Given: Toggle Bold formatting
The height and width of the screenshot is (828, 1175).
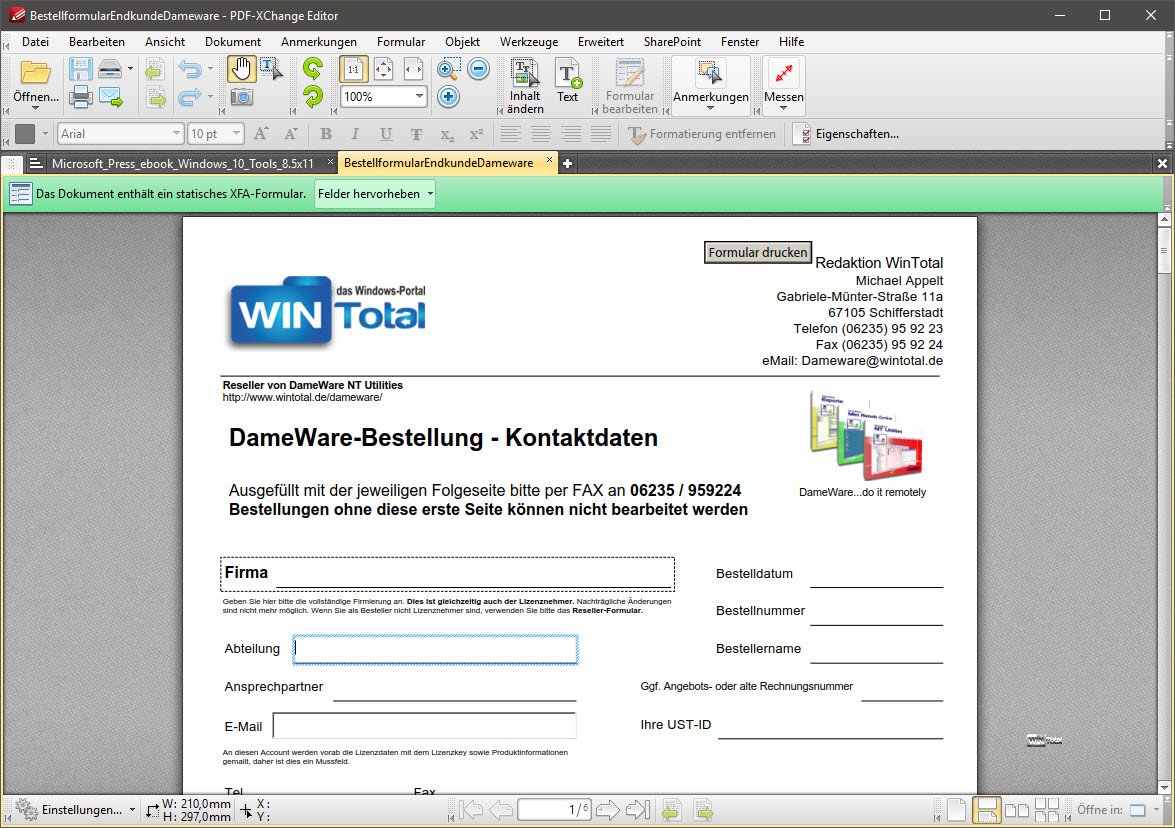Looking at the screenshot, I should pyautogui.click(x=325, y=134).
